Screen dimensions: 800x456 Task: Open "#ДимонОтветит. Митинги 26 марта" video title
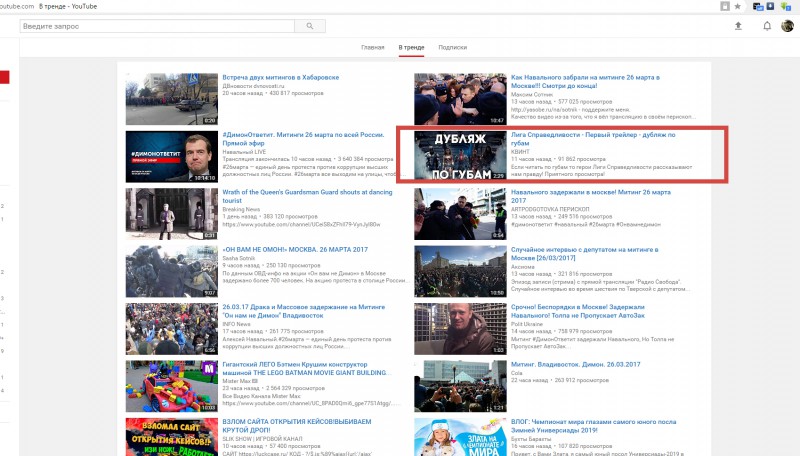(x=303, y=139)
